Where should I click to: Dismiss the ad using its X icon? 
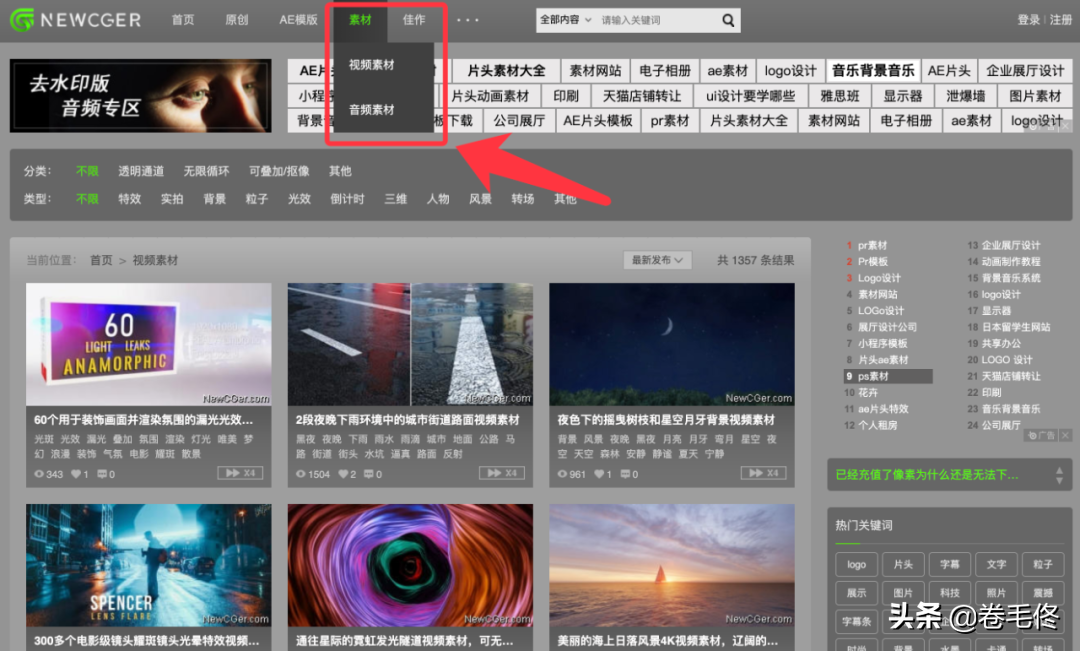(1065, 435)
